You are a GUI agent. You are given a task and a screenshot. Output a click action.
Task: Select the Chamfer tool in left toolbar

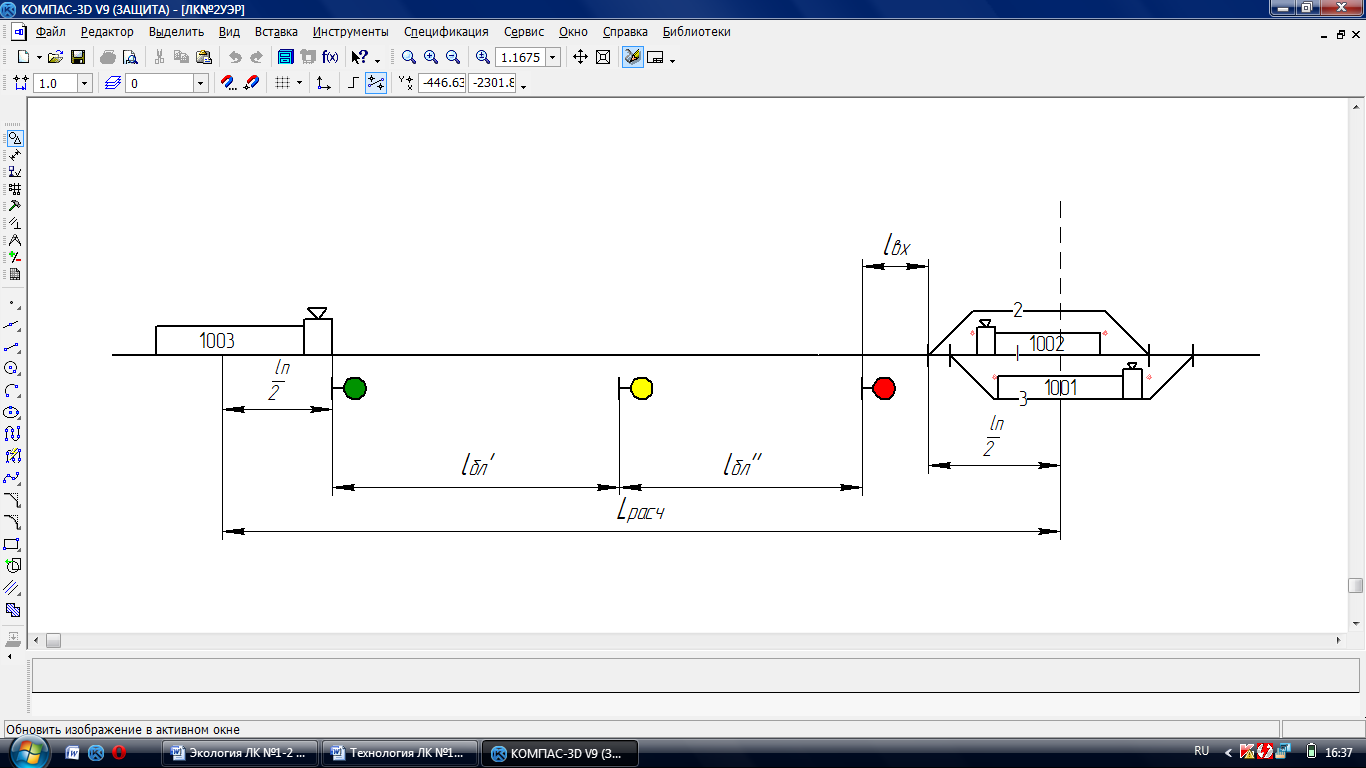pyautogui.click(x=13, y=500)
